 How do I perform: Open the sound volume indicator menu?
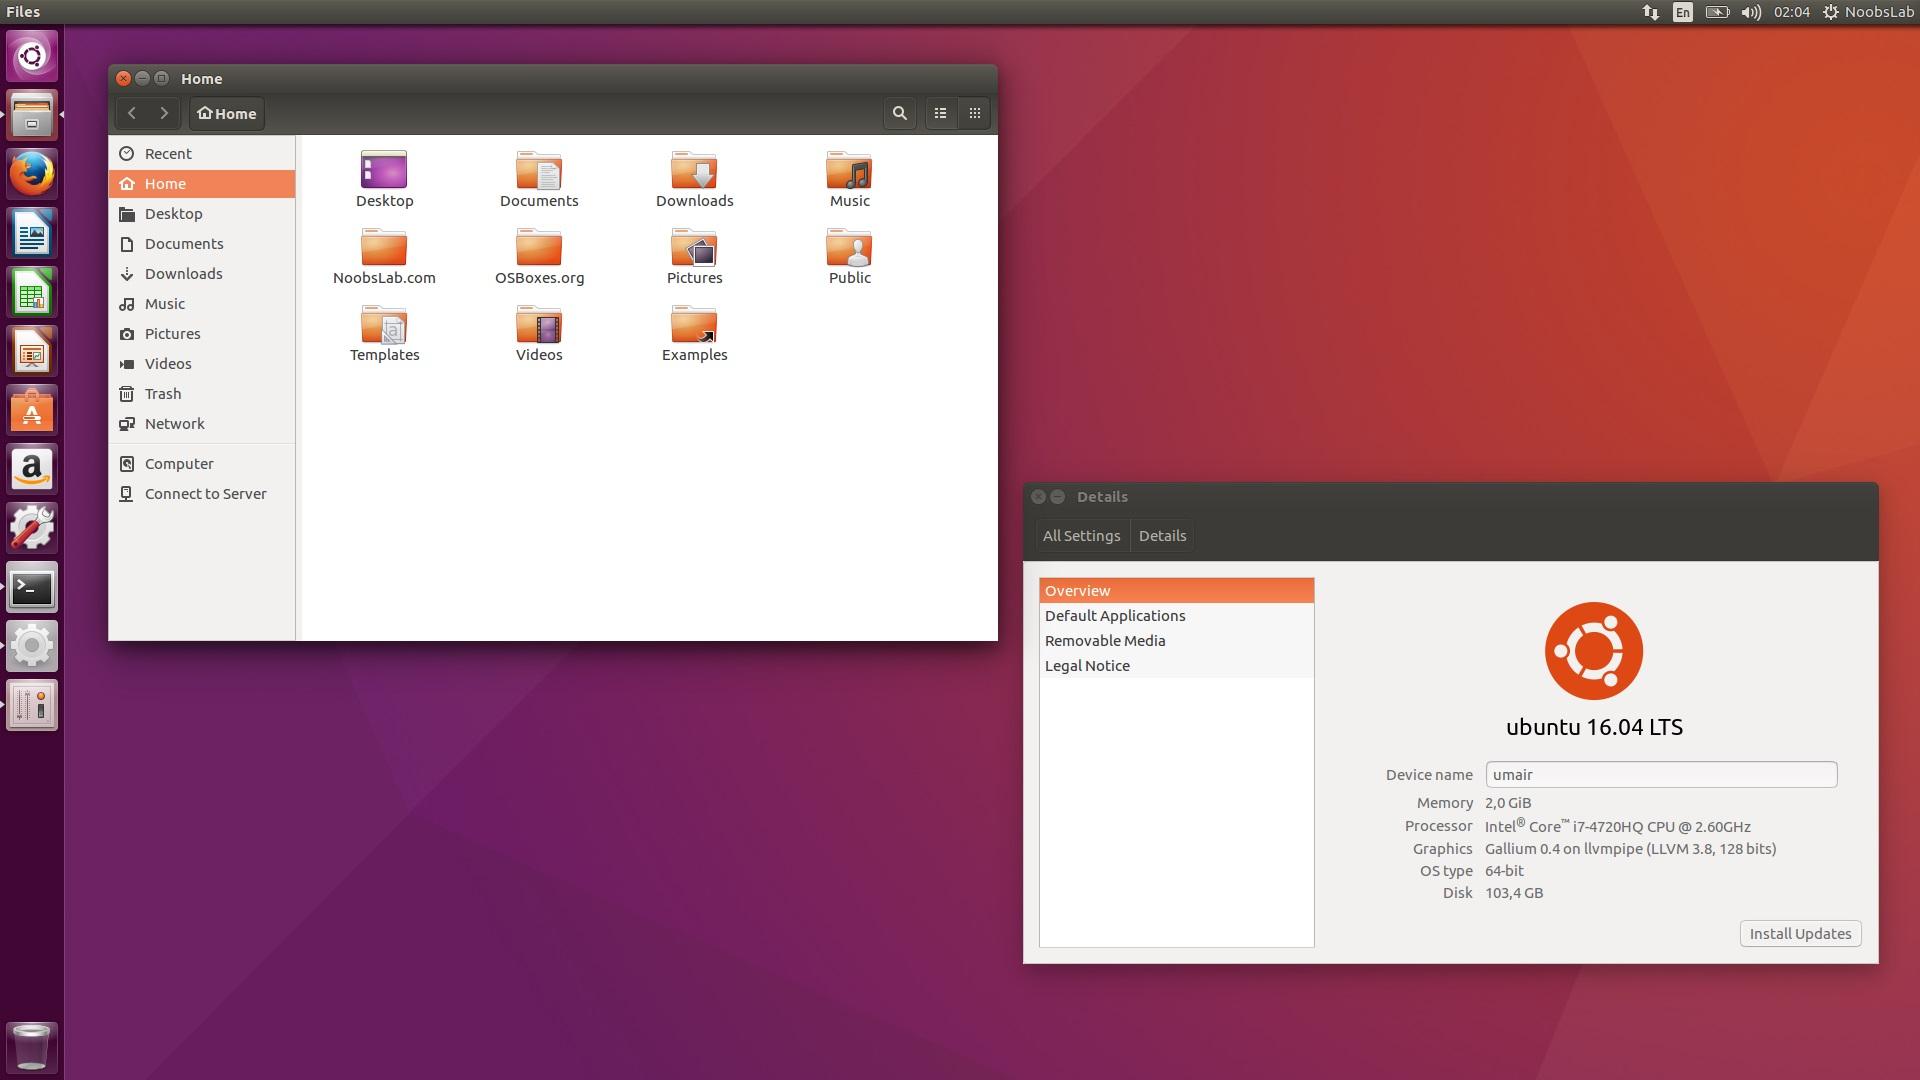1750,12
